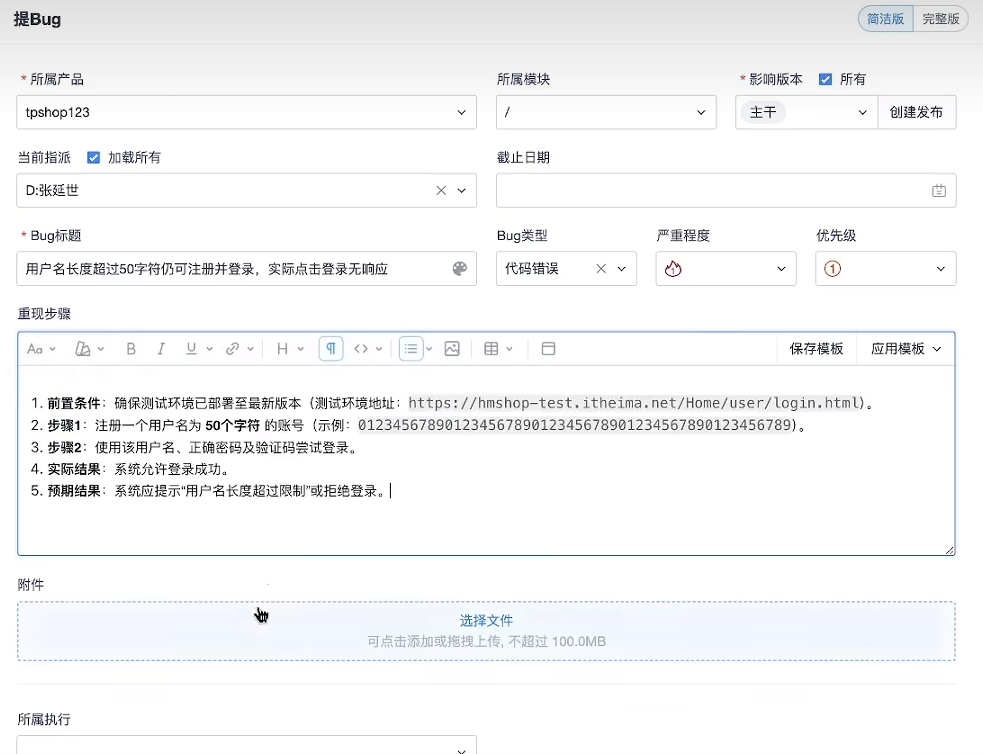Toggle bold formatting in the editor toolbar
Screen dimensions: 983x754
pos(130,348)
